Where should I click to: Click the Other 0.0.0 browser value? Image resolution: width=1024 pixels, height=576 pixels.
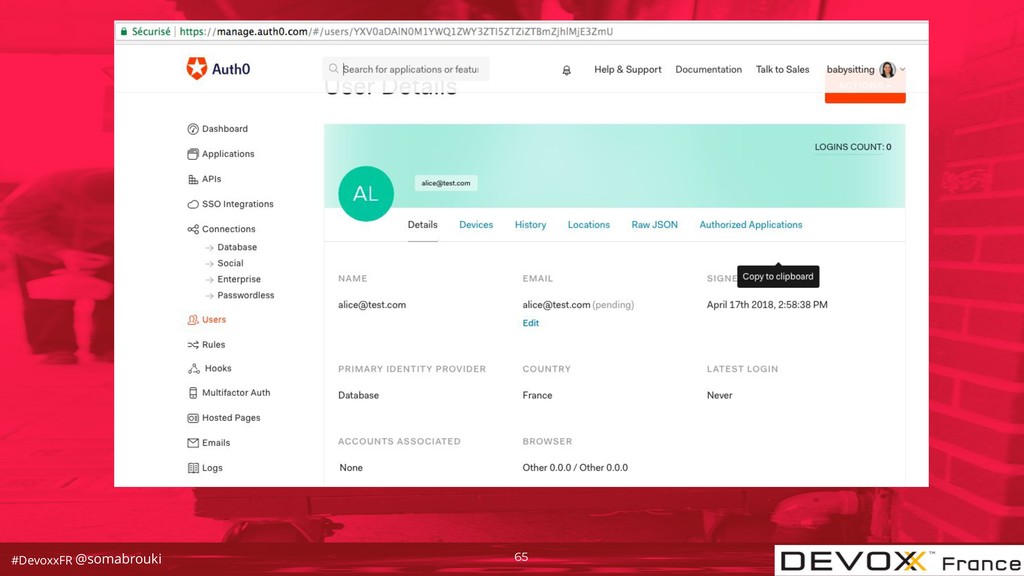575,468
